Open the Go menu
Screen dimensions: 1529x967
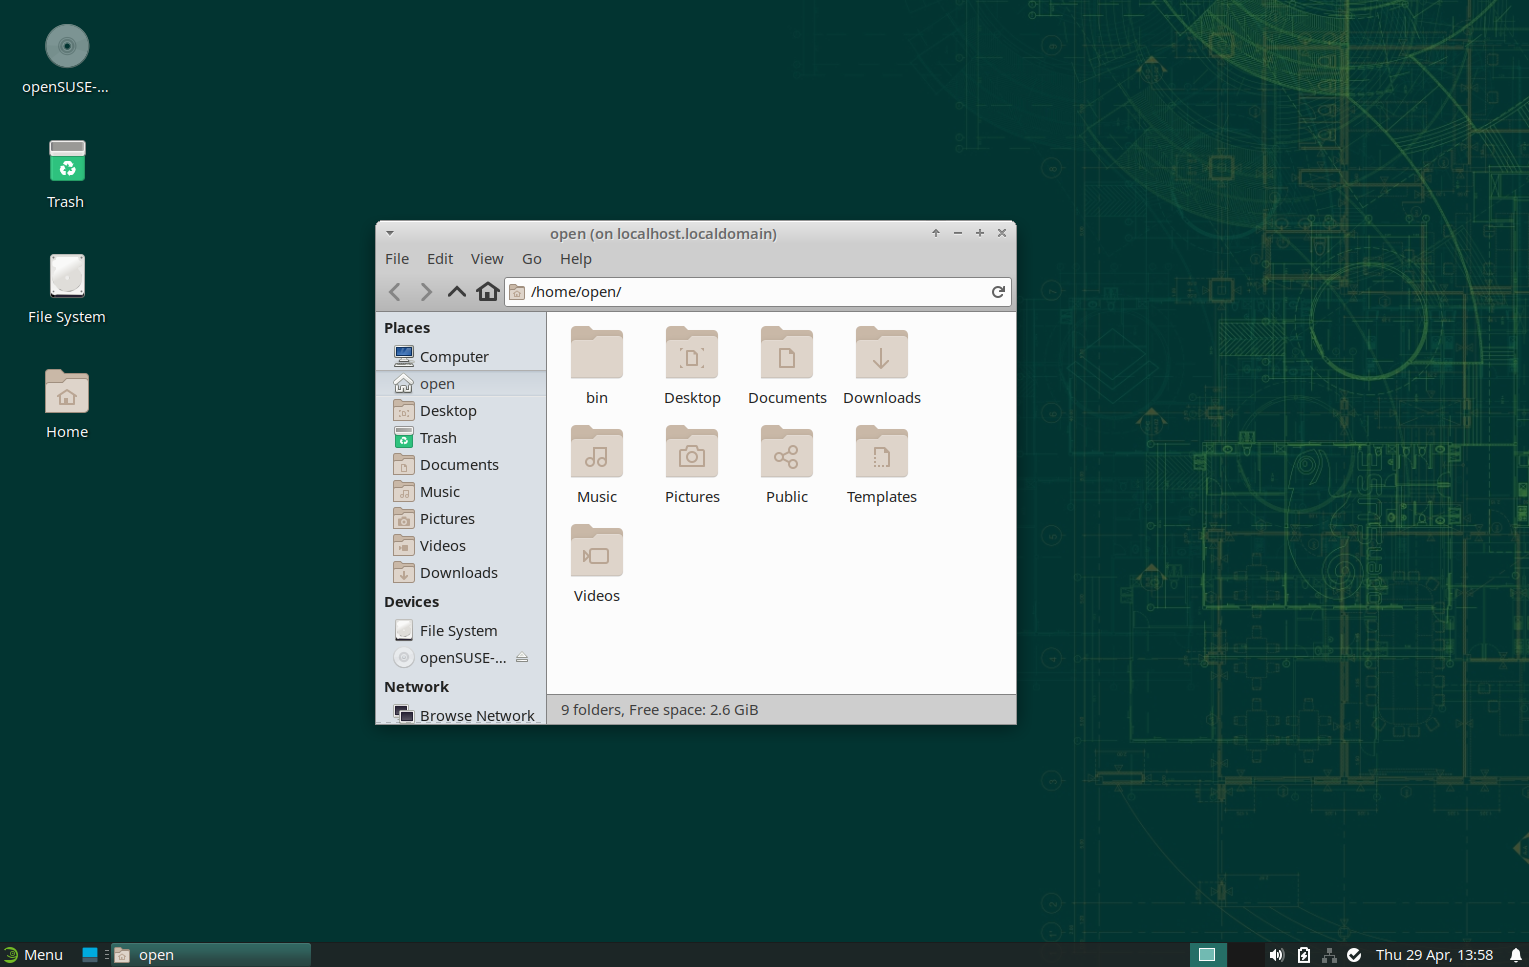(532, 259)
